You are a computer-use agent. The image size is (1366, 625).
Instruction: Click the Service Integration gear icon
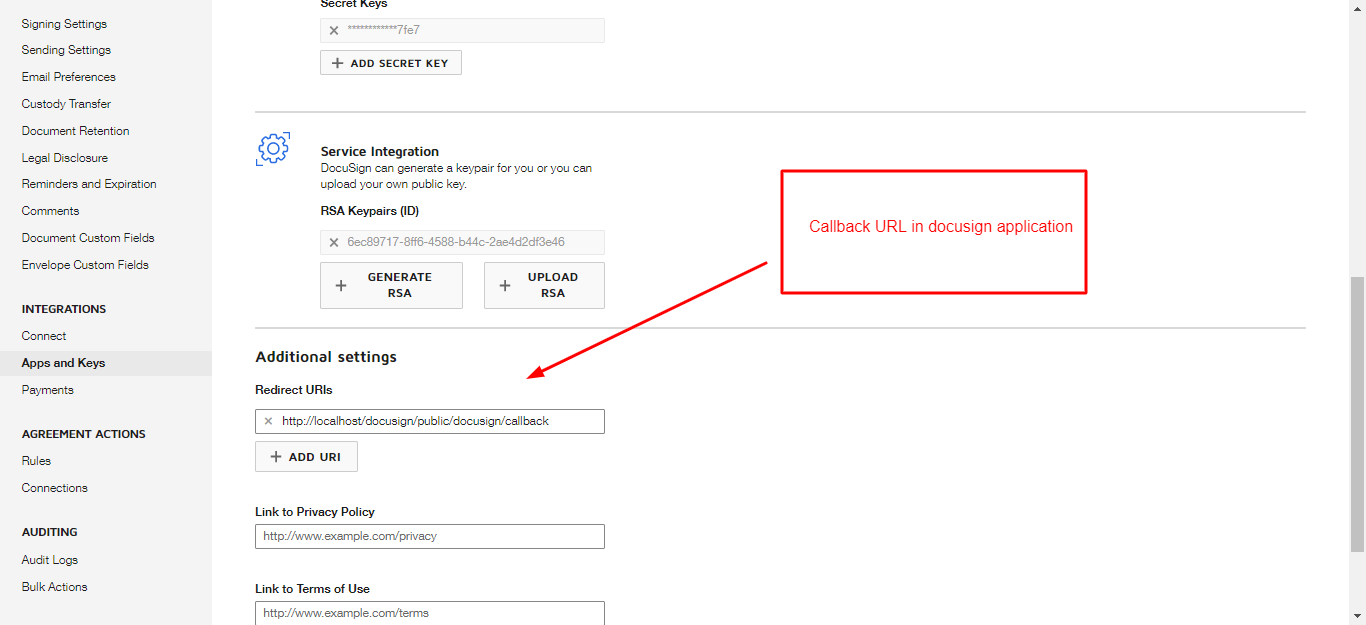click(273, 149)
